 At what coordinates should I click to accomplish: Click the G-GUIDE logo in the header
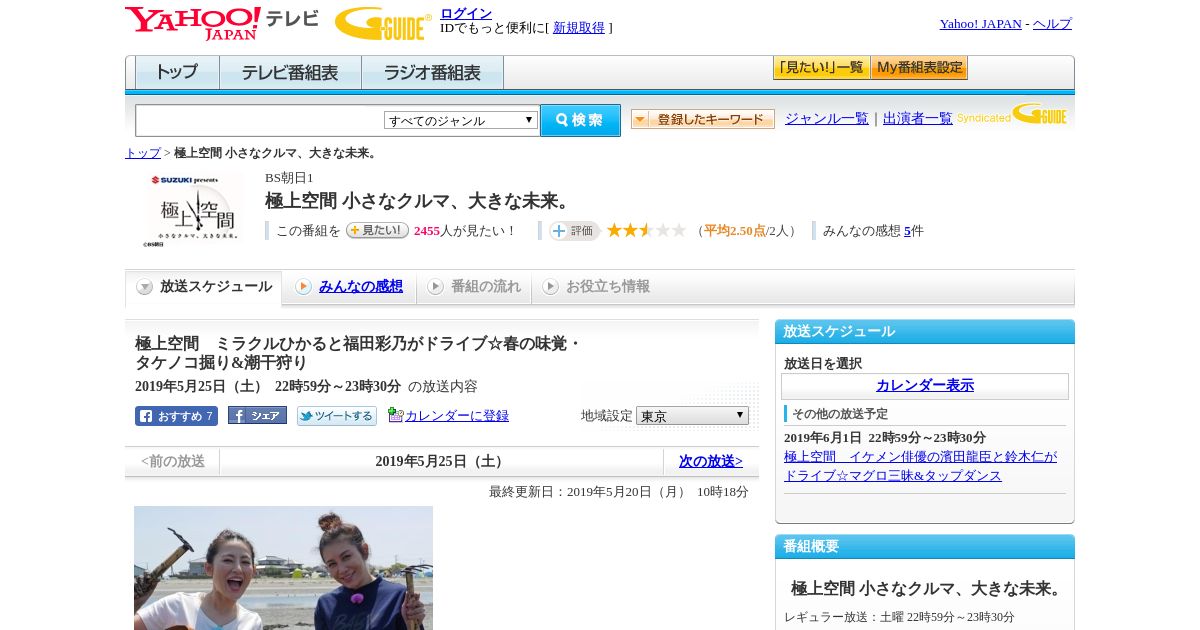383,23
